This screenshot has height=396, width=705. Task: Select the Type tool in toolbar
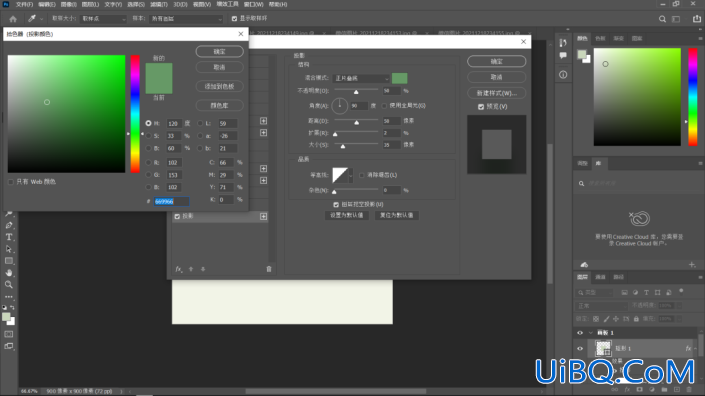pyautogui.click(x=9, y=237)
